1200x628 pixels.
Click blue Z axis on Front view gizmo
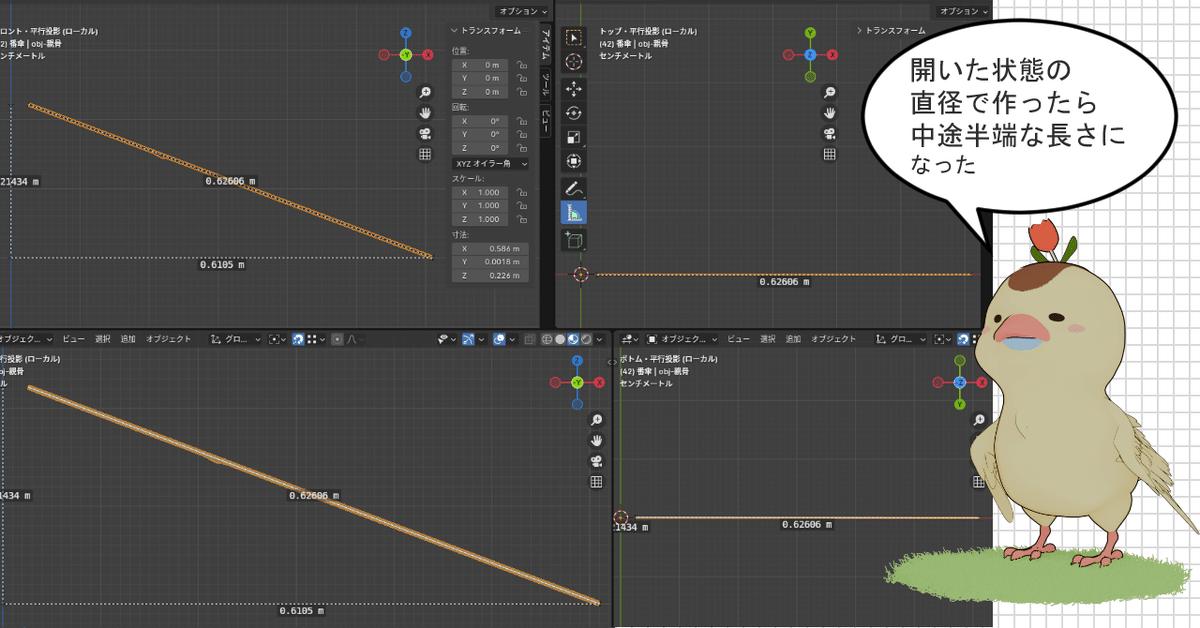[405, 34]
